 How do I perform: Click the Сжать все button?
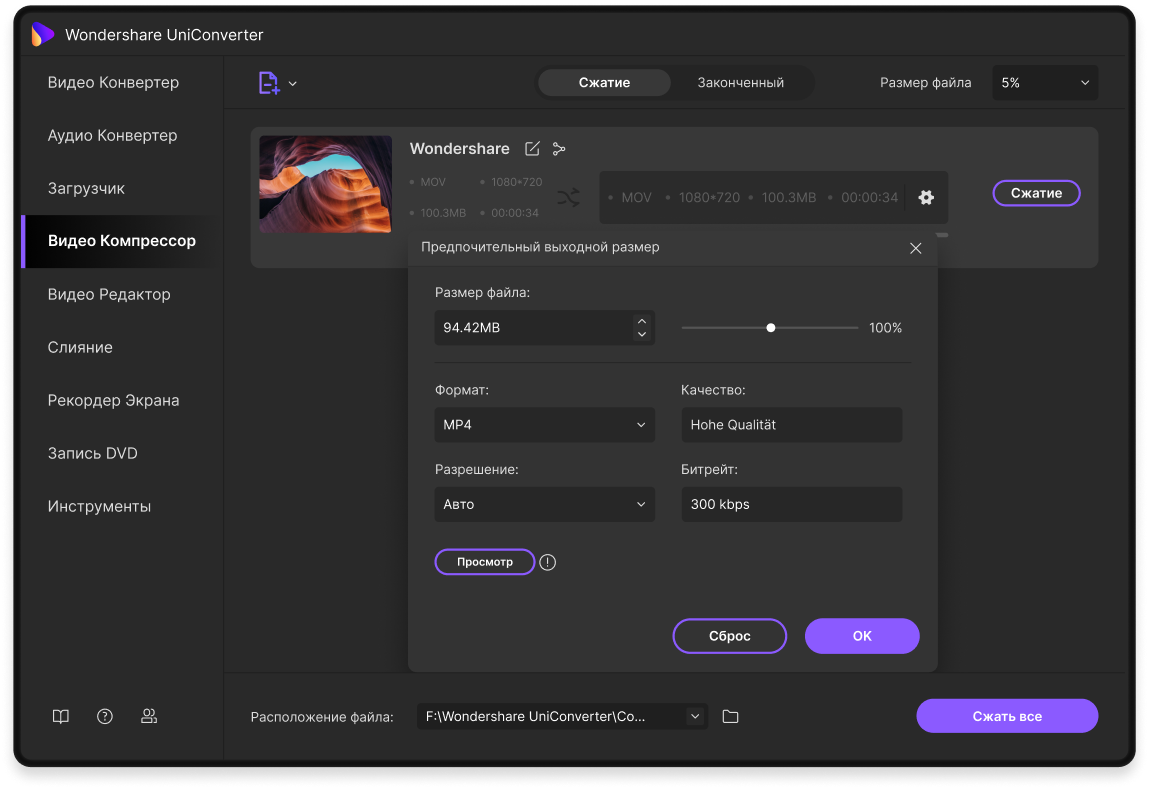pyautogui.click(x=1007, y=716)
